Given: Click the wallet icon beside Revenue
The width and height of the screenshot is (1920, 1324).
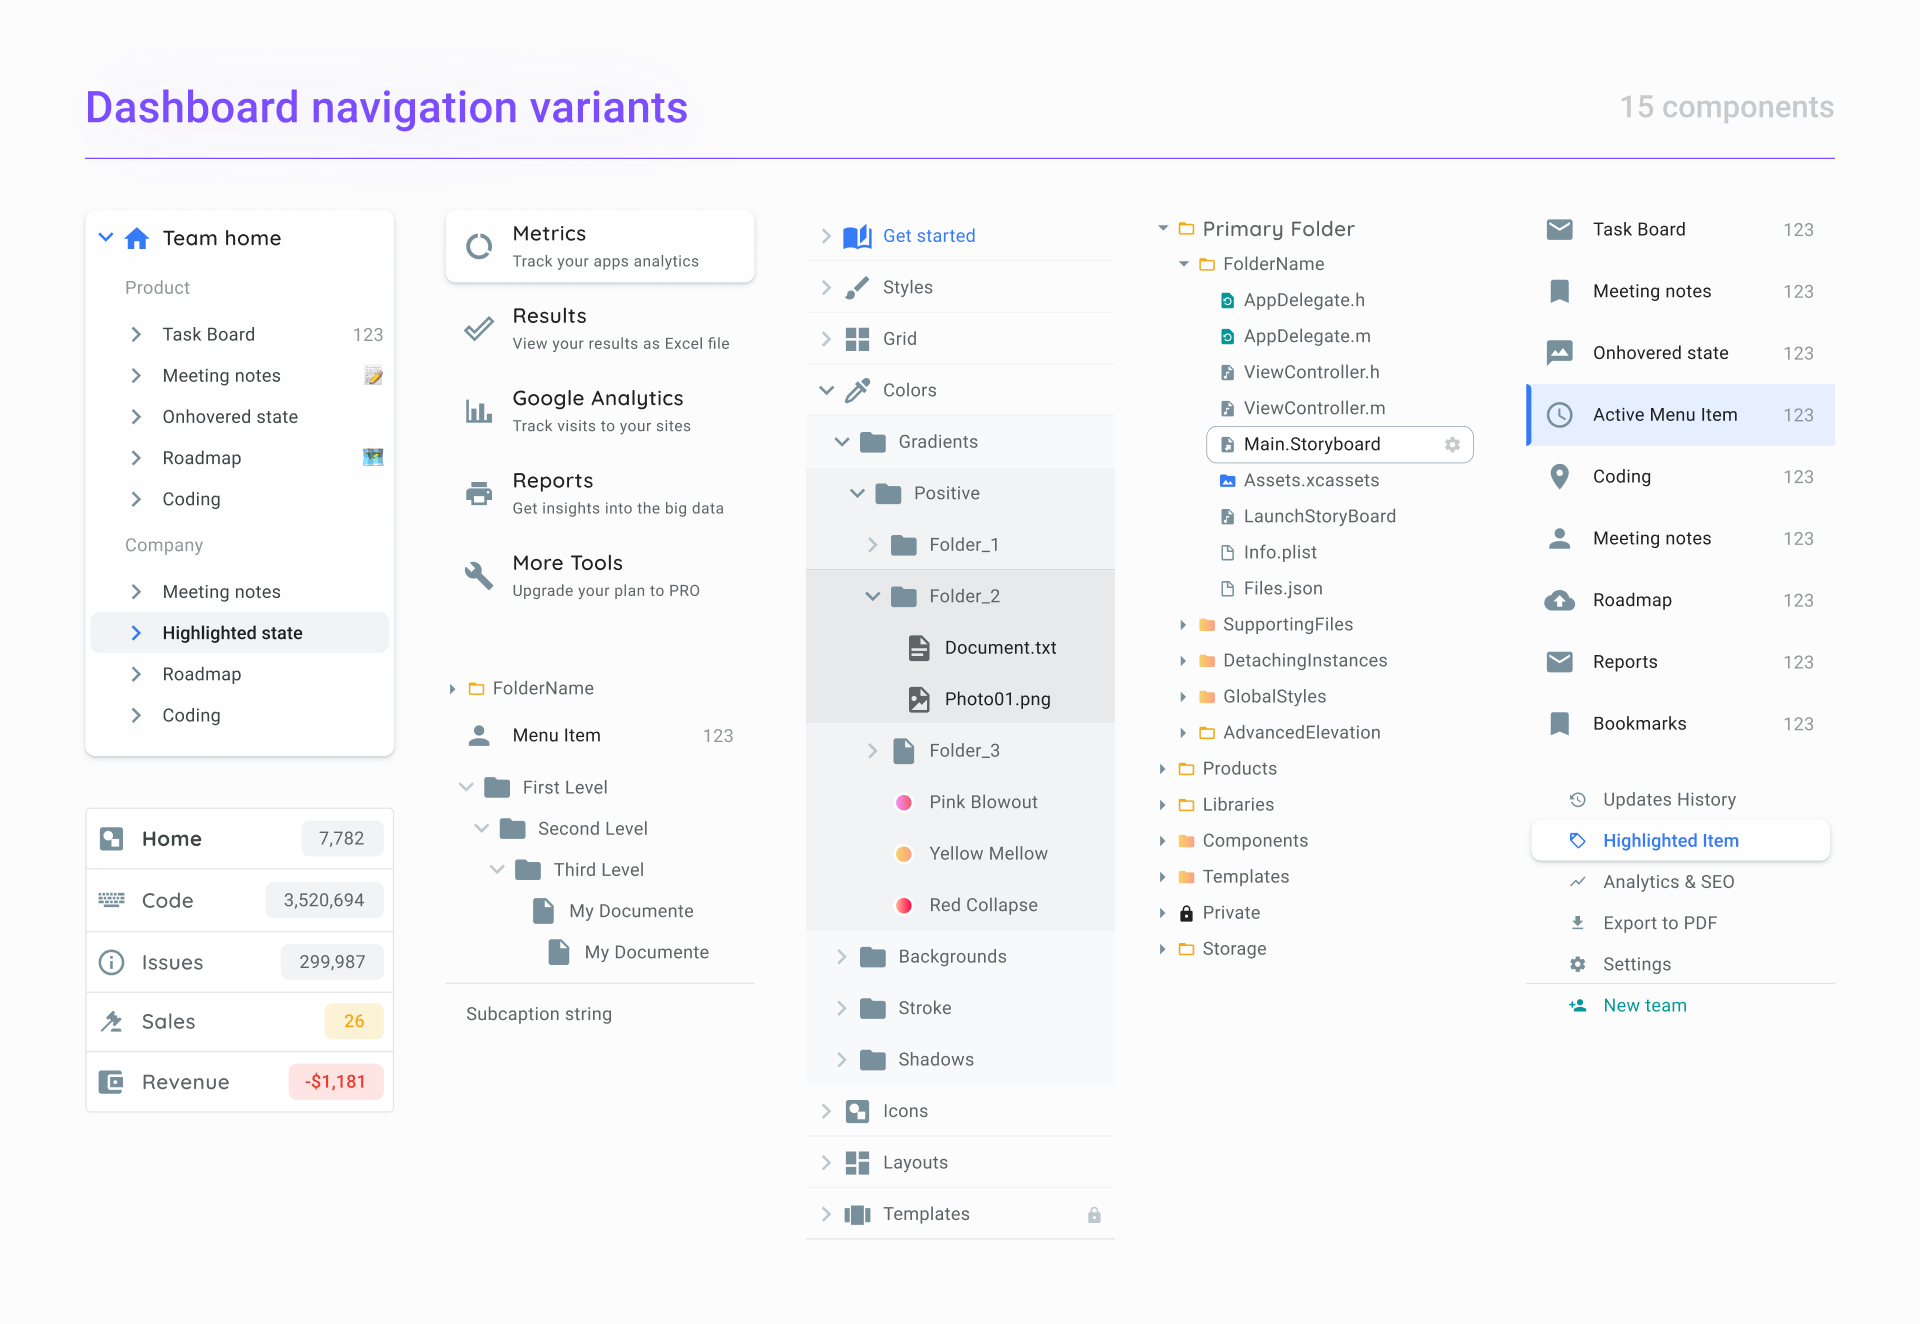Looking at the screenshot, I should (x=112, y=1082).
